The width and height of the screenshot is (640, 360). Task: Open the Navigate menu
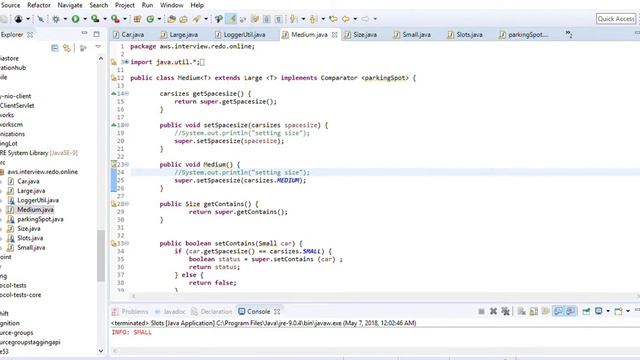click(x=70, y=5)
